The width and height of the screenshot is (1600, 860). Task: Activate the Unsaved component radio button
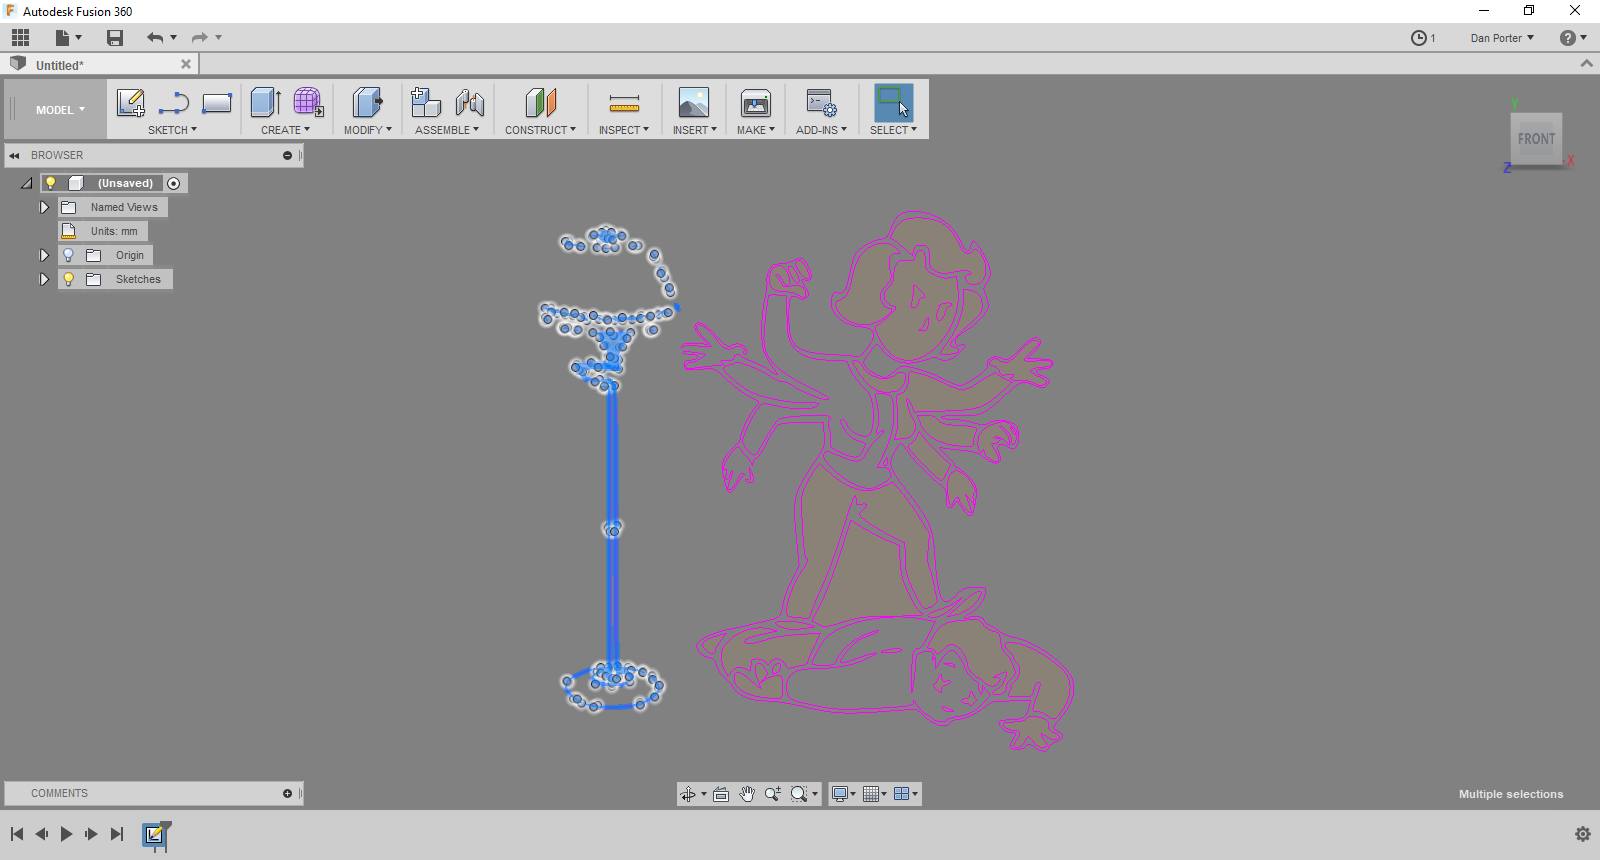[x=174, y=183]
